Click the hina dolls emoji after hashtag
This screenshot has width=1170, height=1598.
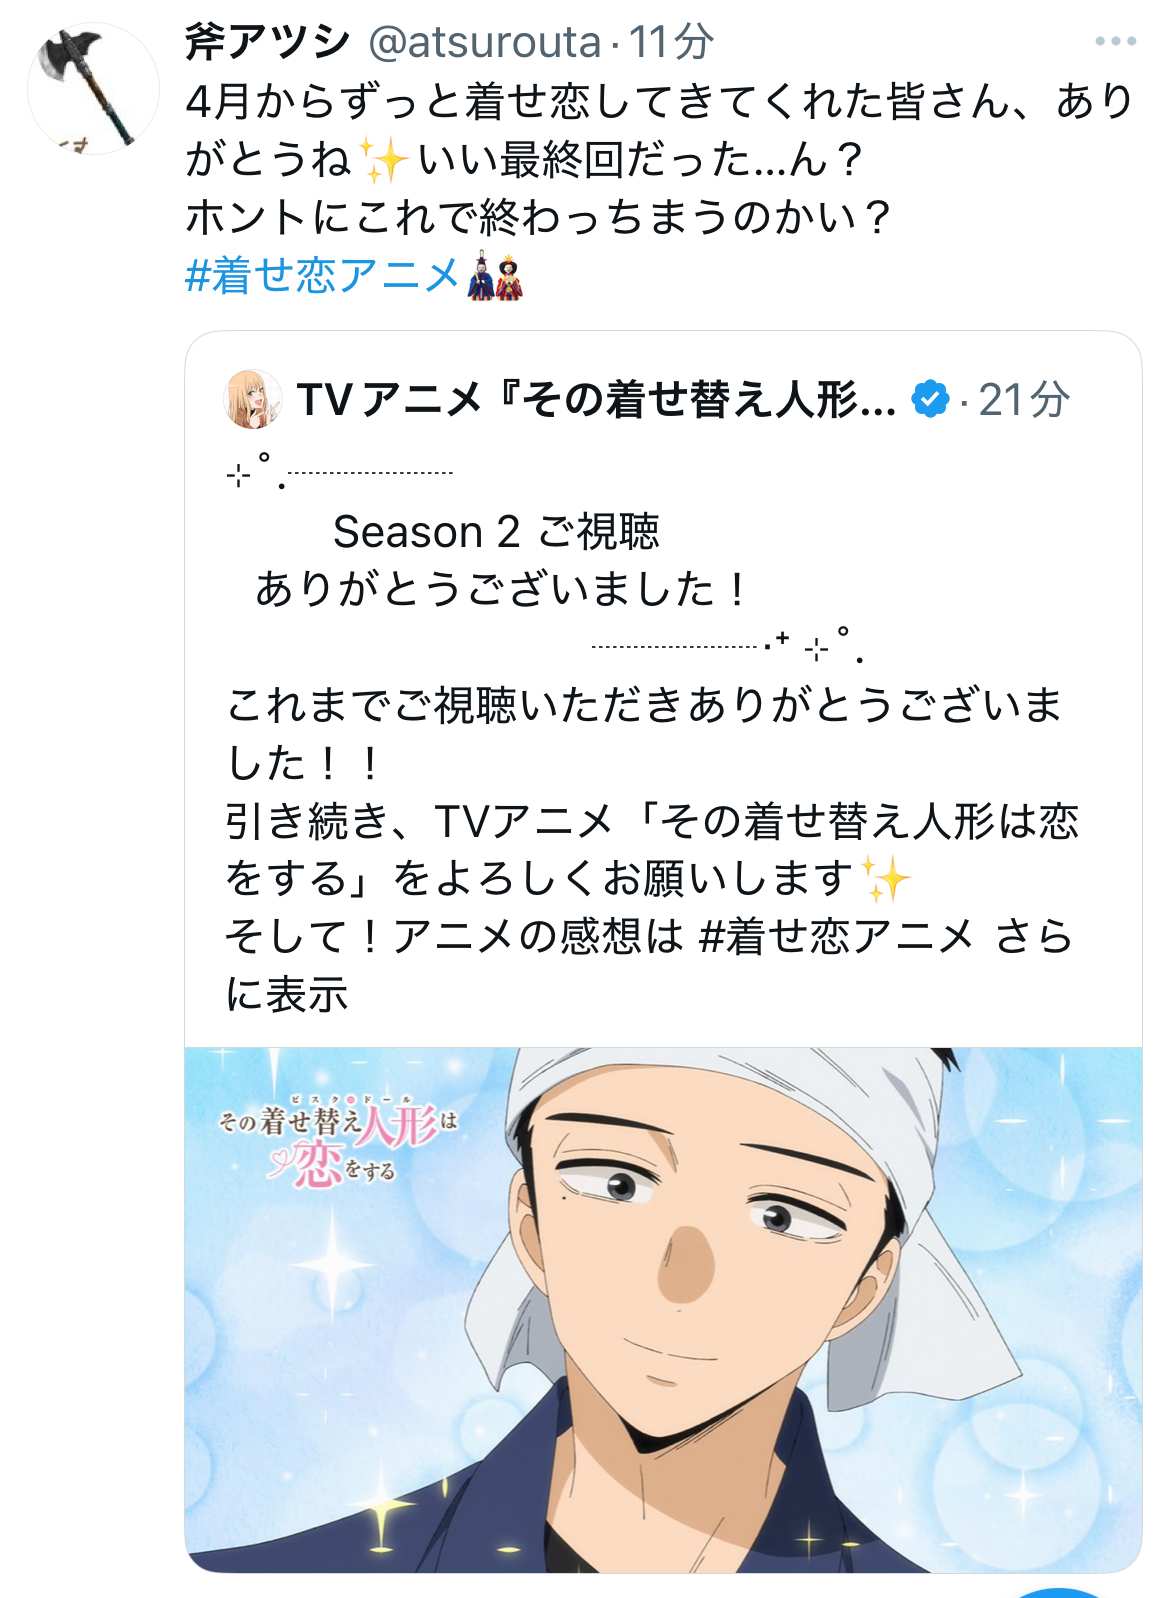point(495,275)
